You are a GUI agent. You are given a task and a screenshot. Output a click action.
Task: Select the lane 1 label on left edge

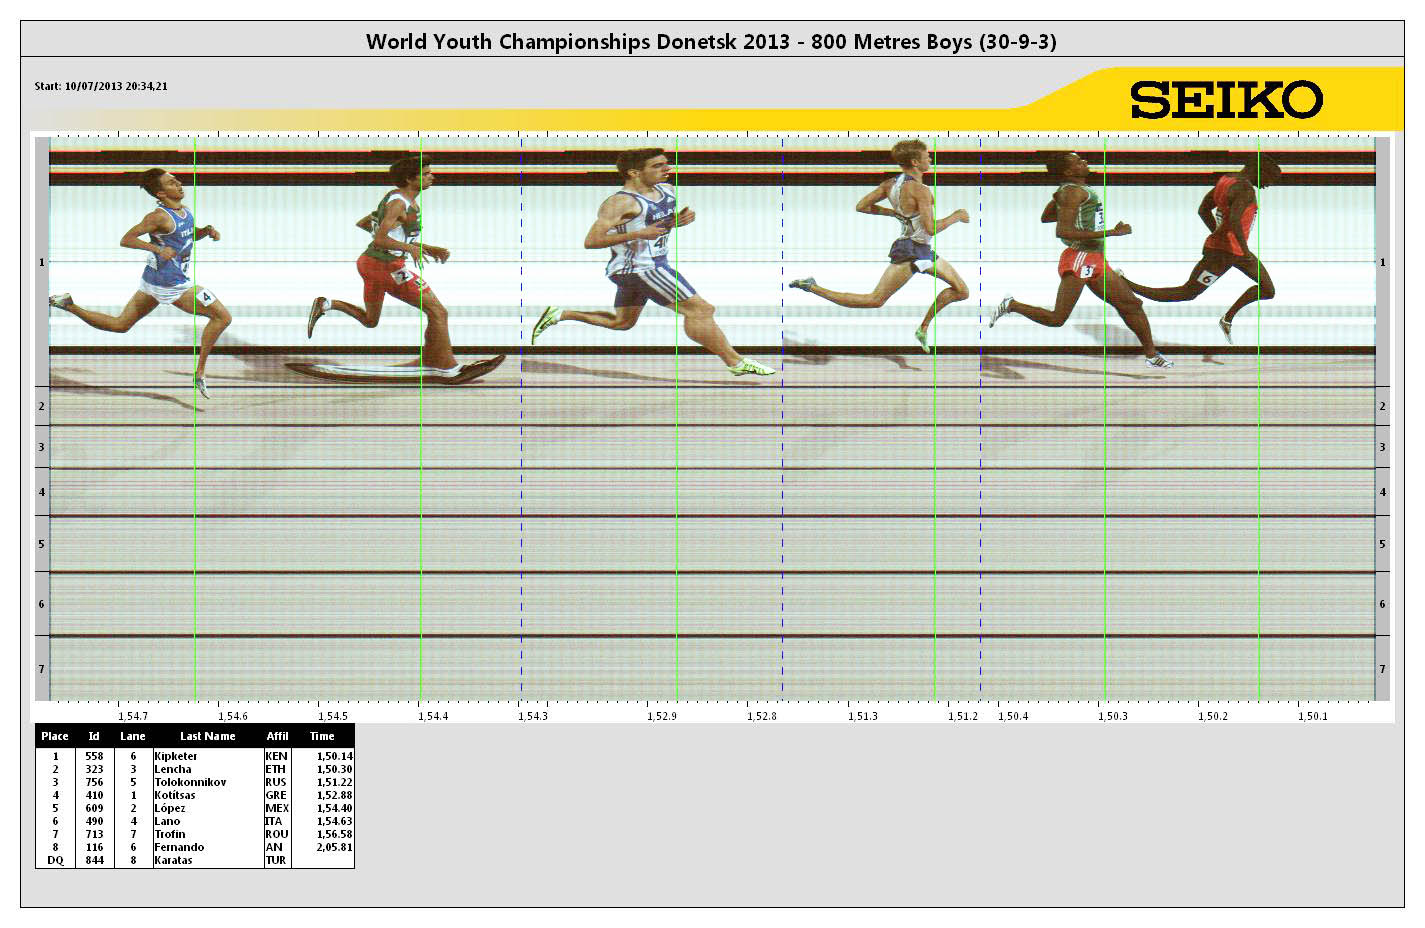(41, 262)
